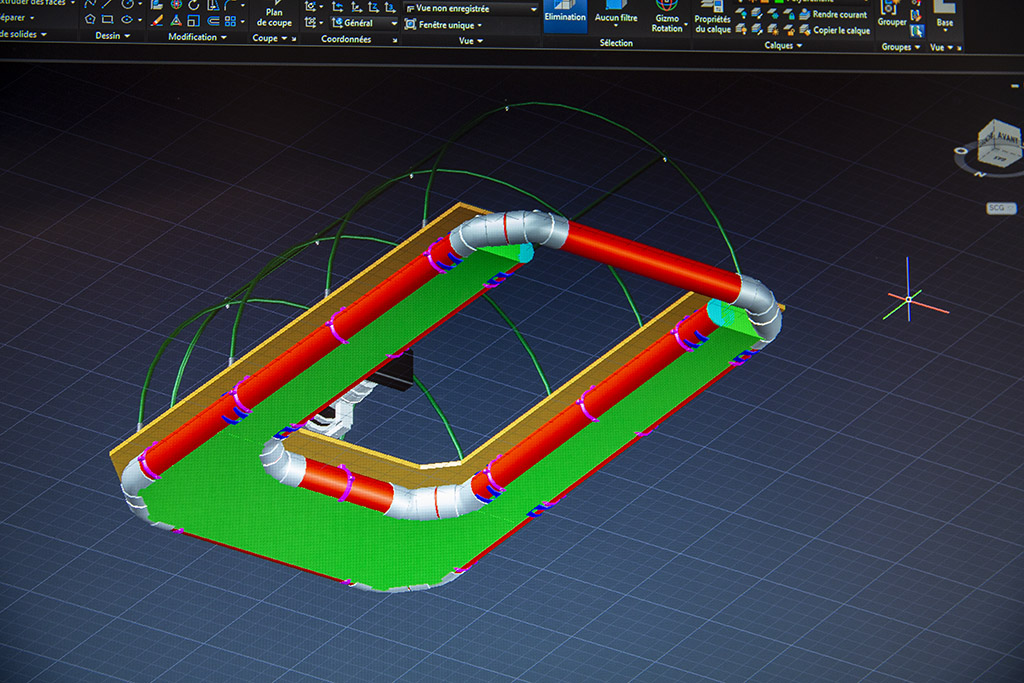Screen dimensions: 1024x683
Task: Click Copier le calque button
Action: pyautogui.click(x=835, y=30)
